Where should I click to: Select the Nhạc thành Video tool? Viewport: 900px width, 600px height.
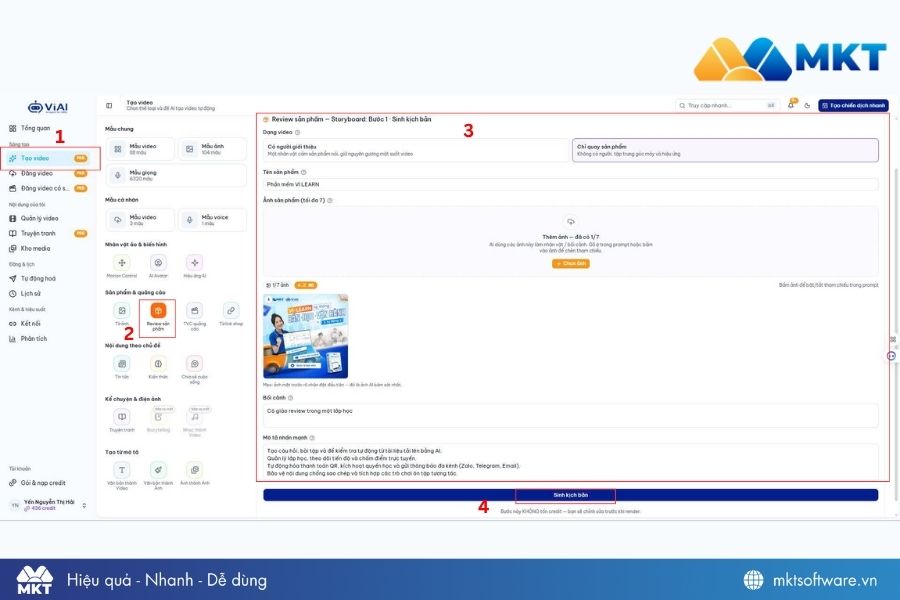[195, 422]
